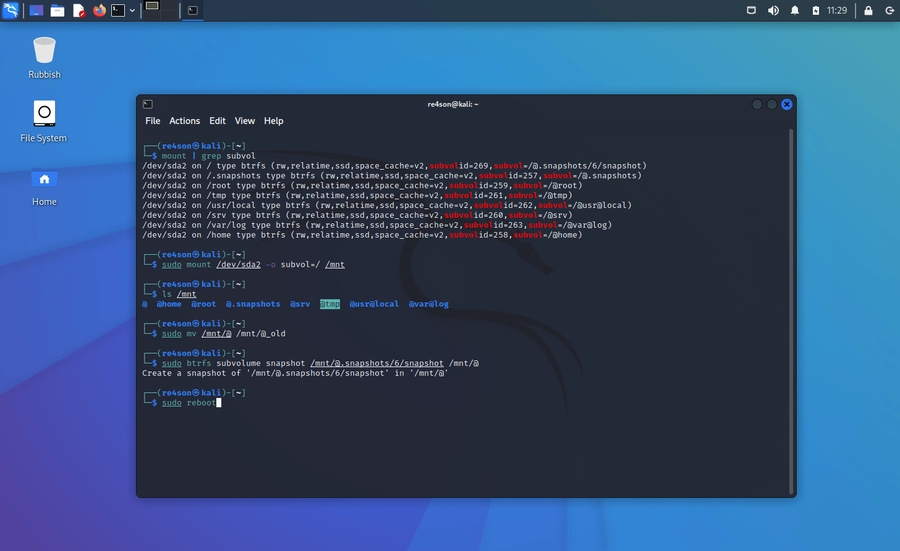900x551 pixels.
Task: Open the terminal emulator launcher in panel
Action: [x=118, y=10]
